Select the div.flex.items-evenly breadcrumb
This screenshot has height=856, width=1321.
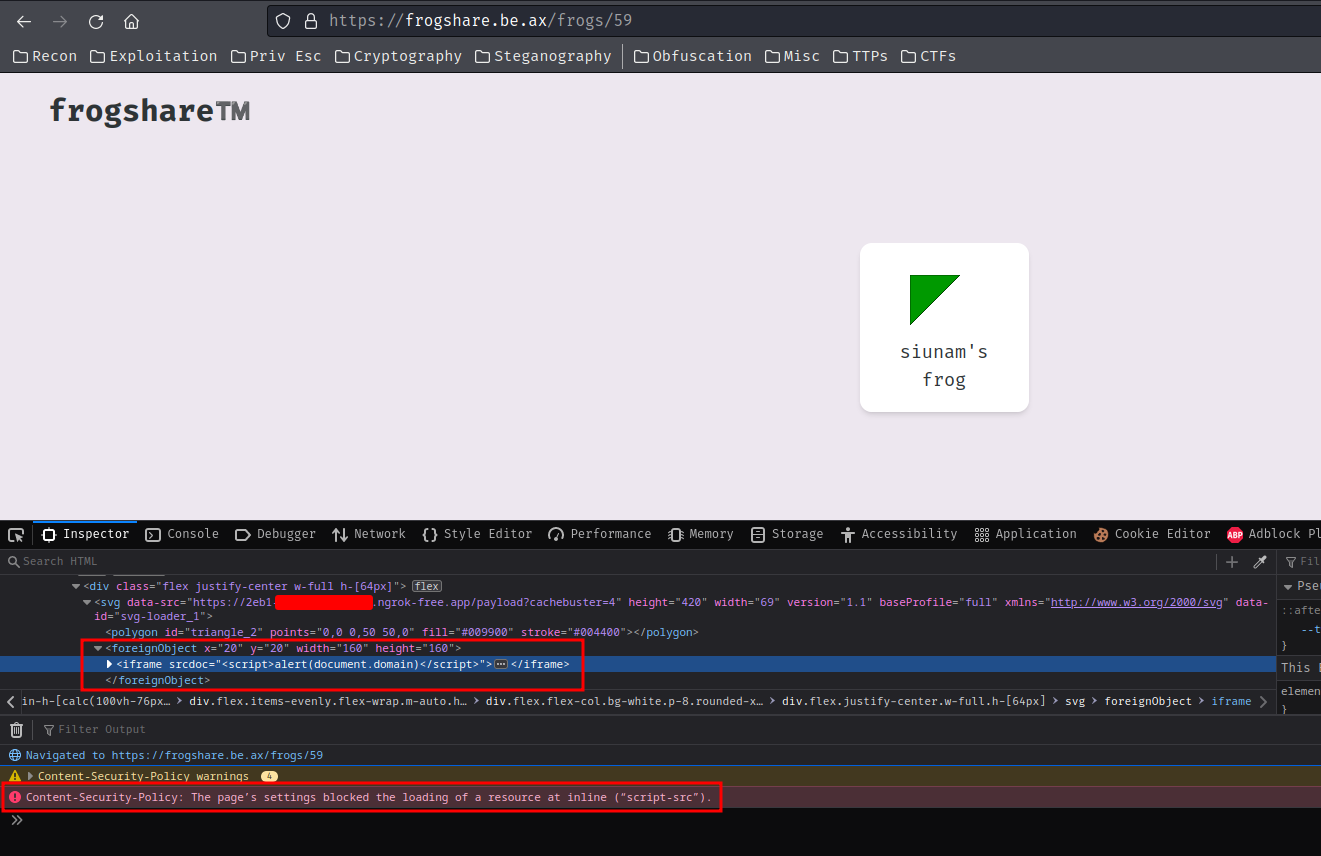[328, 701]
